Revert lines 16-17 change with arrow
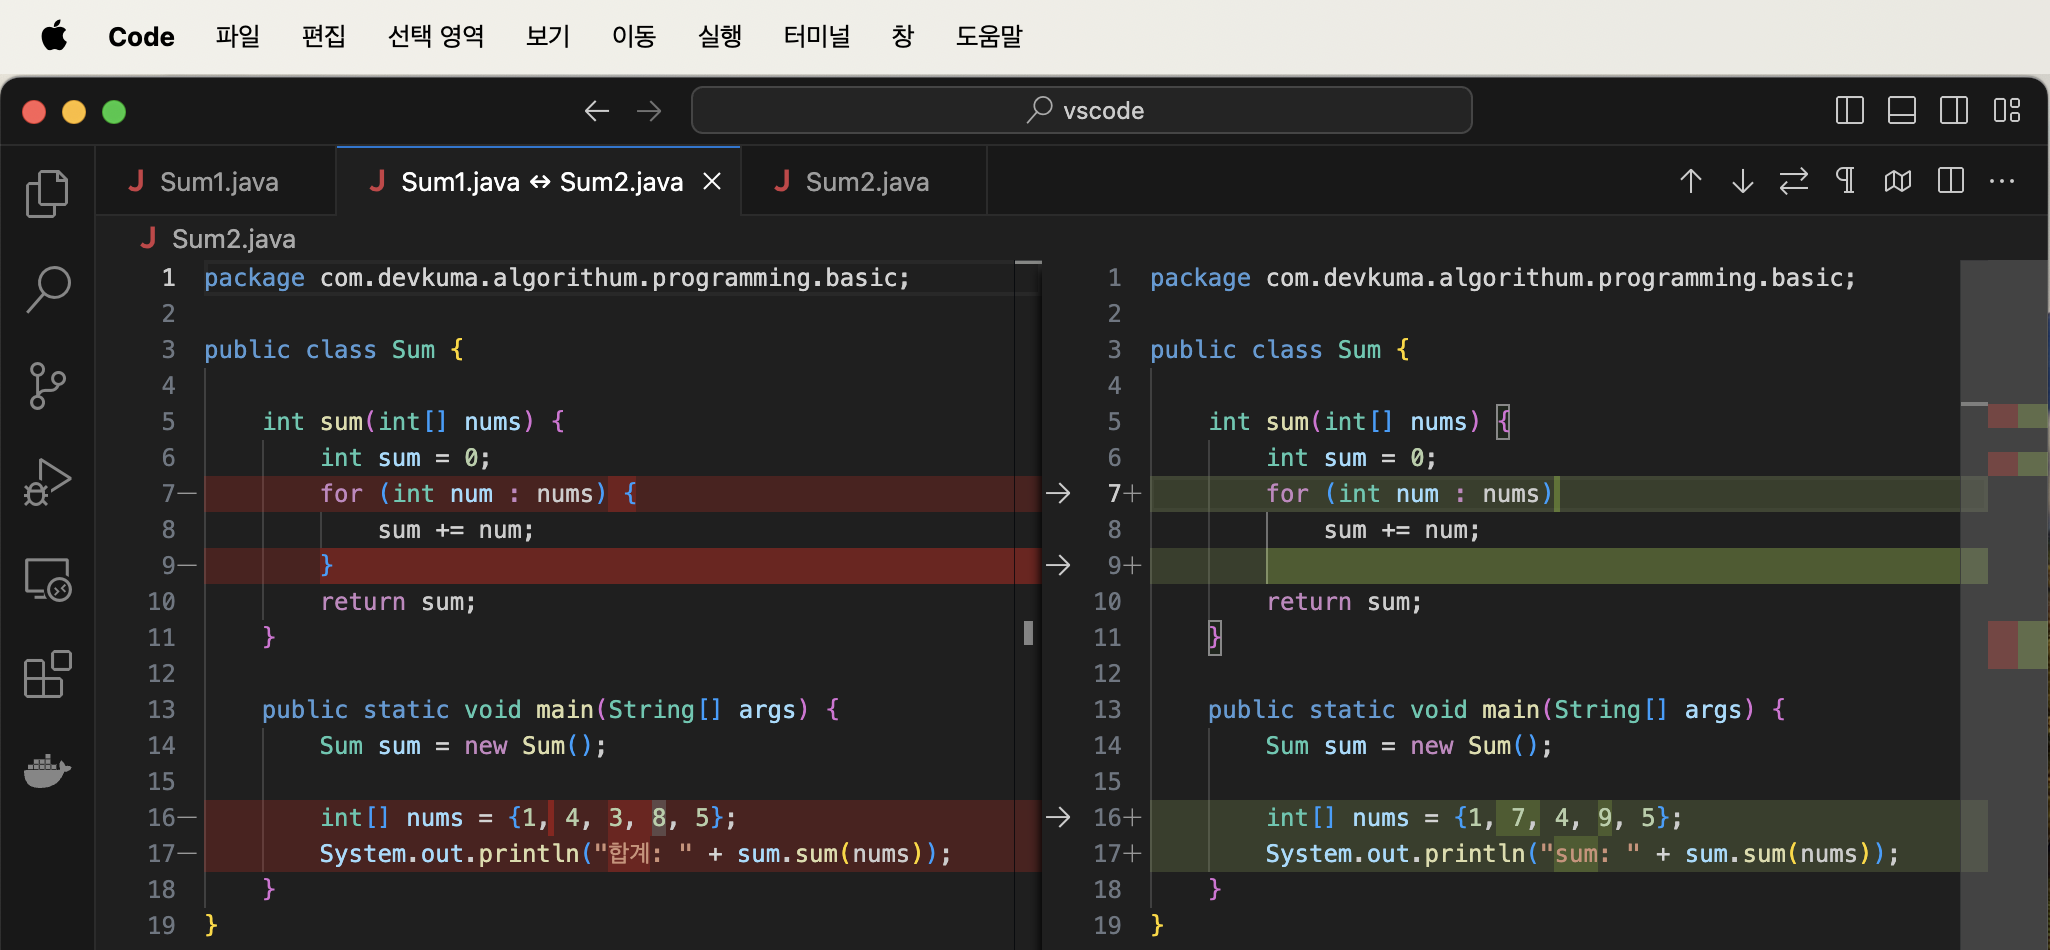This screenshot has height=950, width=2050. [x=1058, y=817]
